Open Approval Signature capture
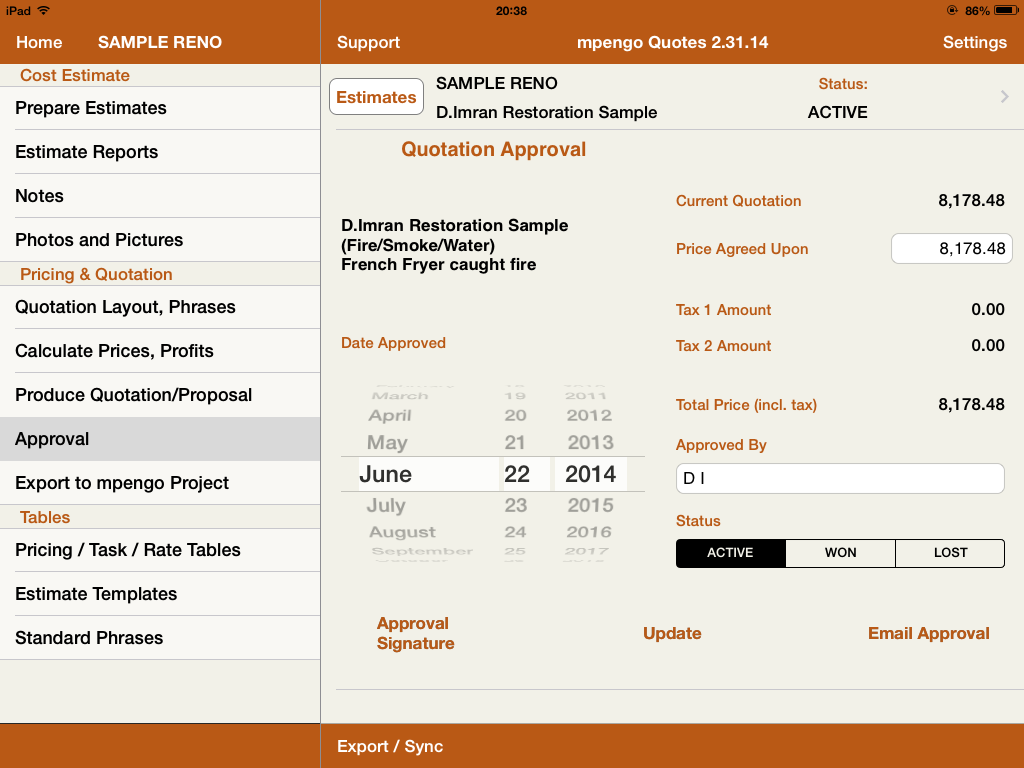The height and width of the screenshot is (768, 1024). (x=415, y=634)
